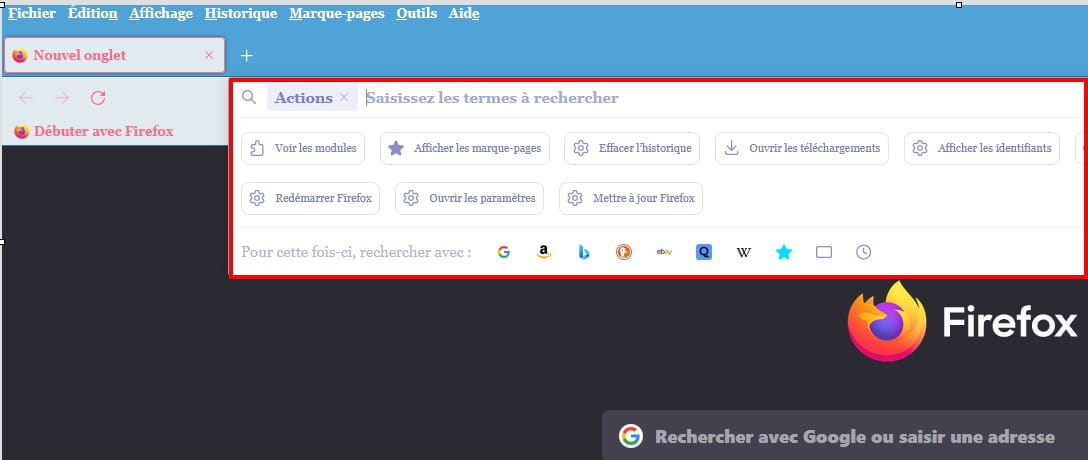This screenshot has height=460, width=1088.
Task: Open a new tab with plus button
Action: (x=246, y=56)
